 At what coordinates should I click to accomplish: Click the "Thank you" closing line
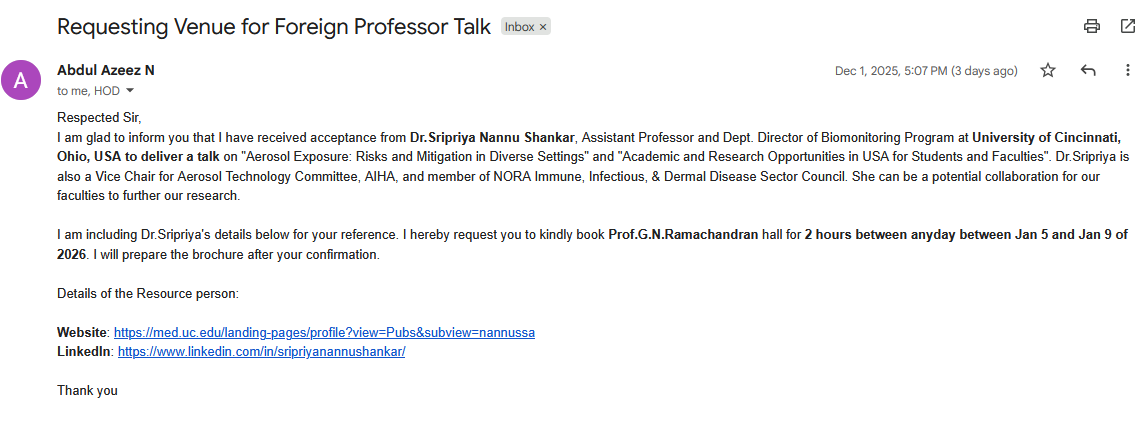pos(87,390)
